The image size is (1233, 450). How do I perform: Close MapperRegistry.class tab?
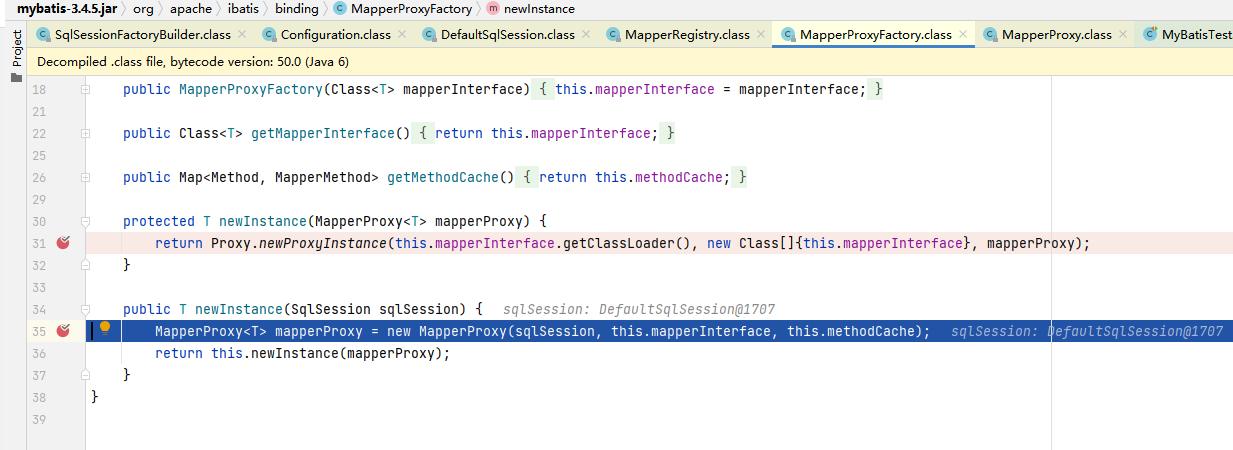[759, 34]
